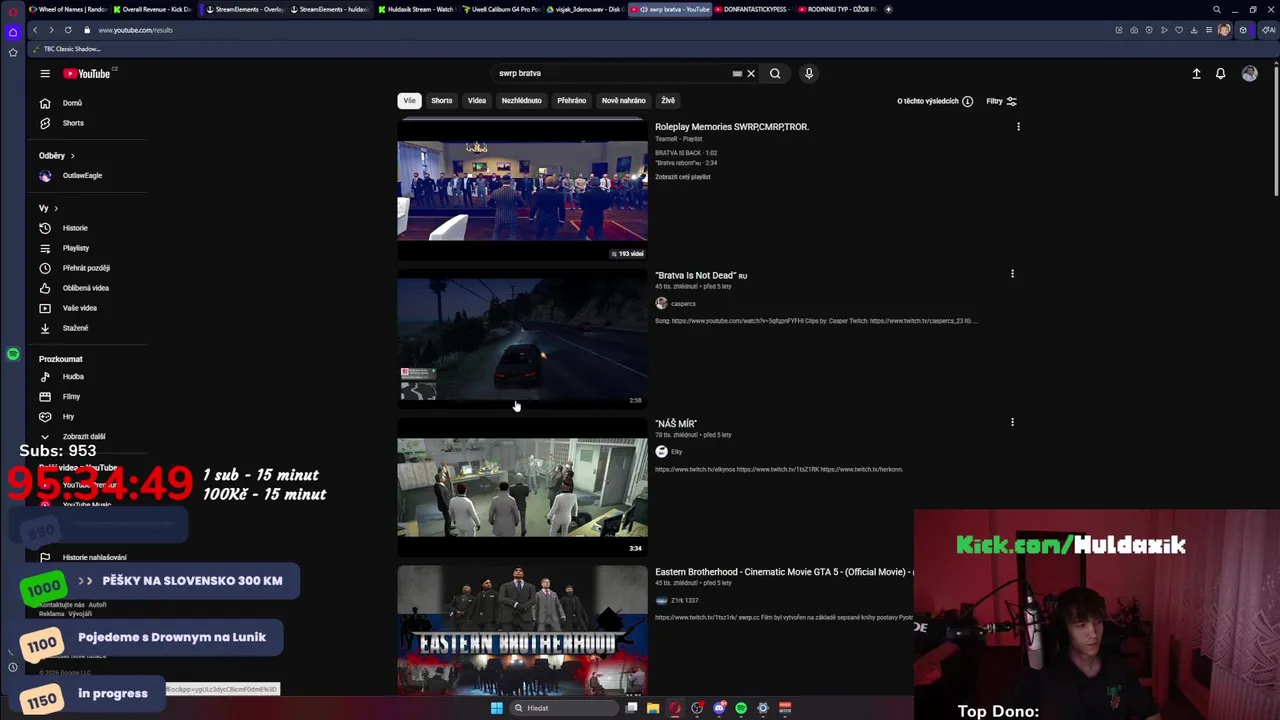
Task: Open the Filtry filter menu
Action: point(1001,101)
